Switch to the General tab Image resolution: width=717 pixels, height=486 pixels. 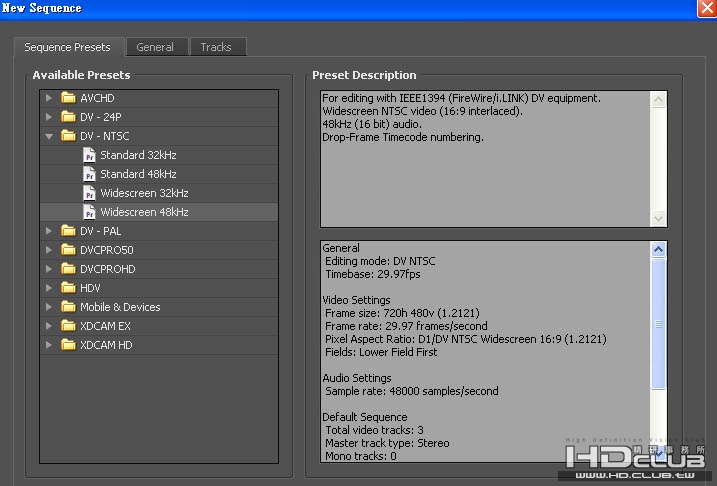(155, 47)
